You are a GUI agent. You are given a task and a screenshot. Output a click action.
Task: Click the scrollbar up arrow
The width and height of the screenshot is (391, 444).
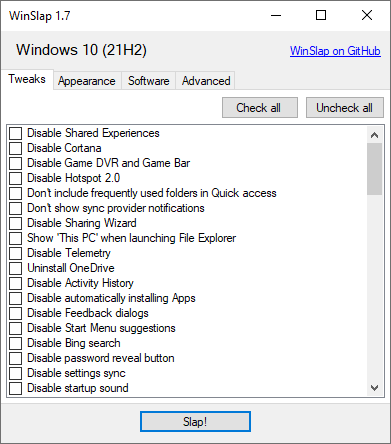[374, 135]
